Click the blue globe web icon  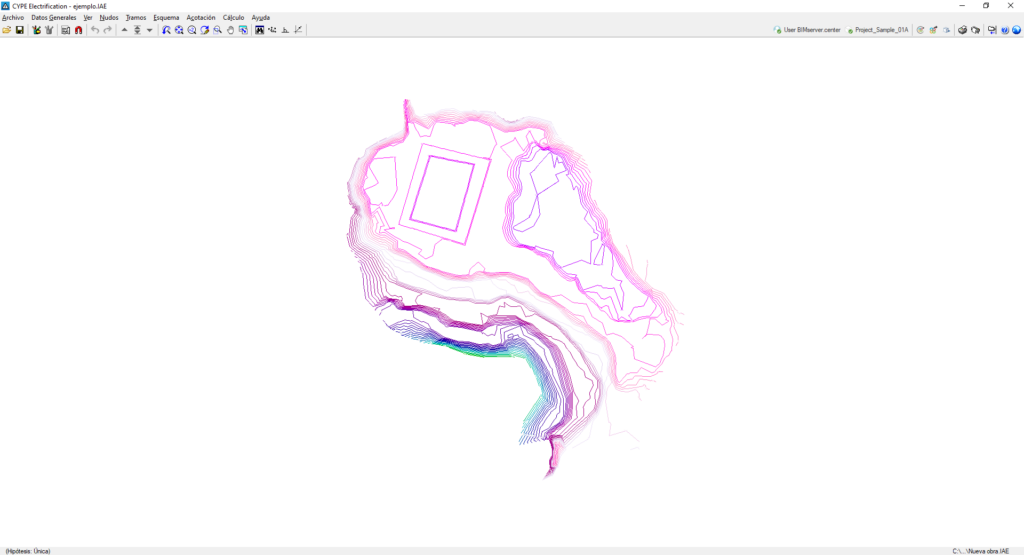point(1017,30)
